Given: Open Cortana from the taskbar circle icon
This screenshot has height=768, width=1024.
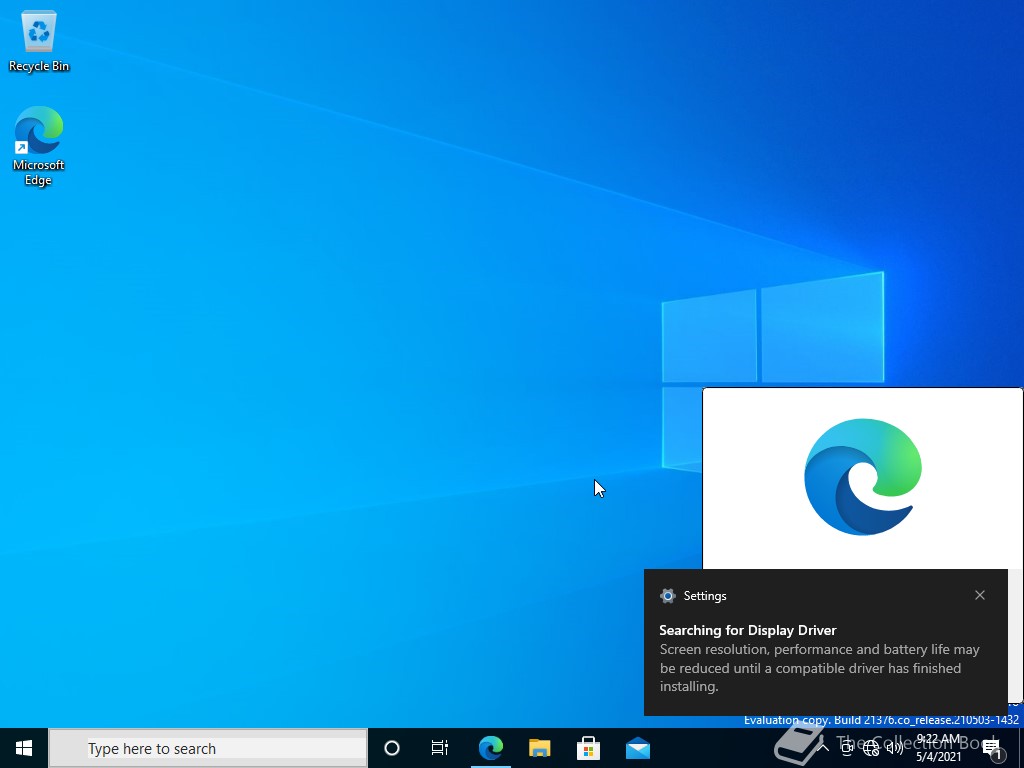Looking at the screenshot, I should tap(392, 748).
